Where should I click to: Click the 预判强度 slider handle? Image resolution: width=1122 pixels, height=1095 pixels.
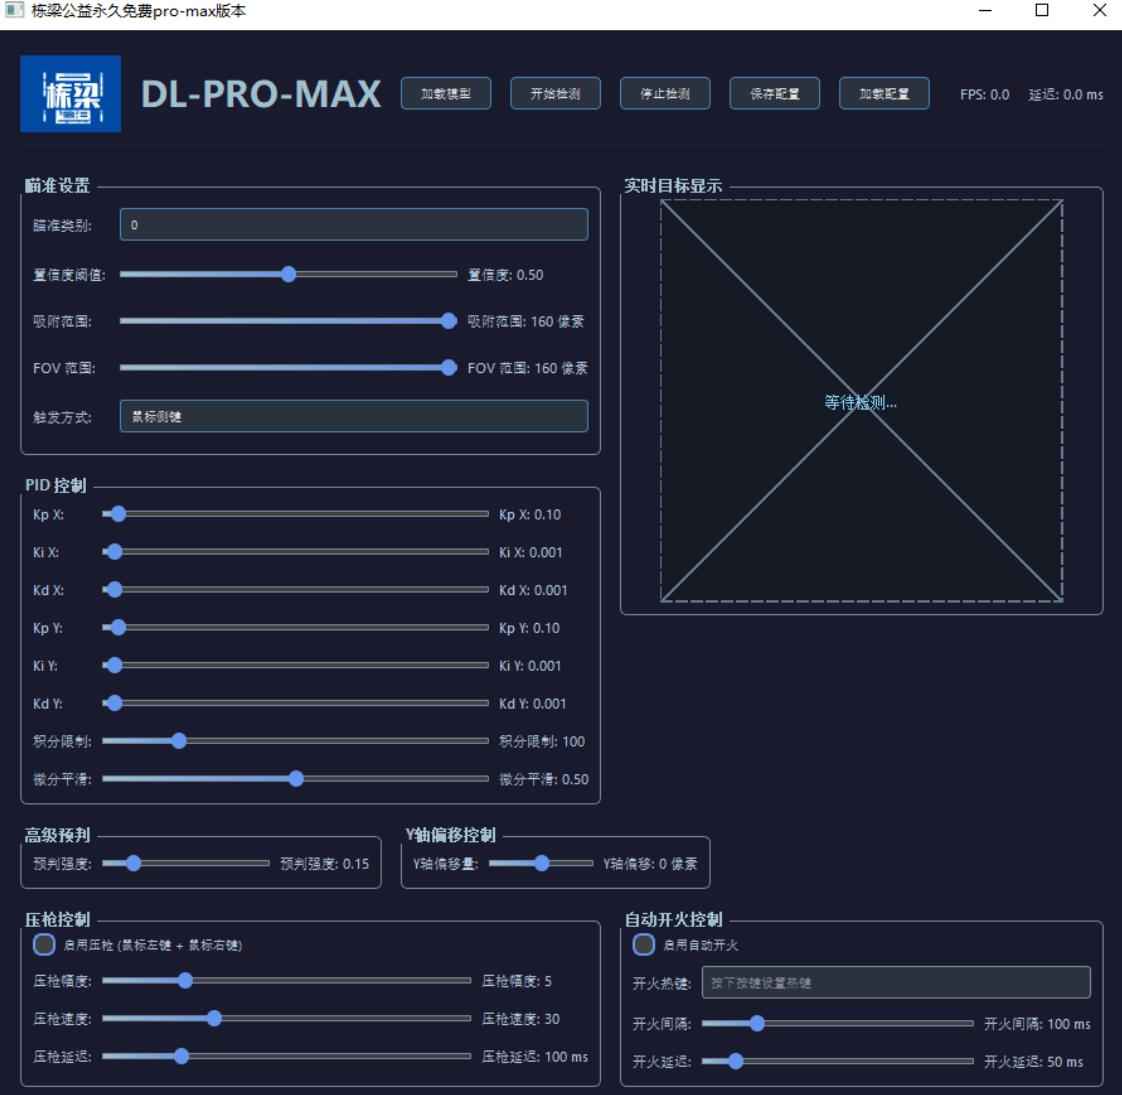click(x=133, y=861)
